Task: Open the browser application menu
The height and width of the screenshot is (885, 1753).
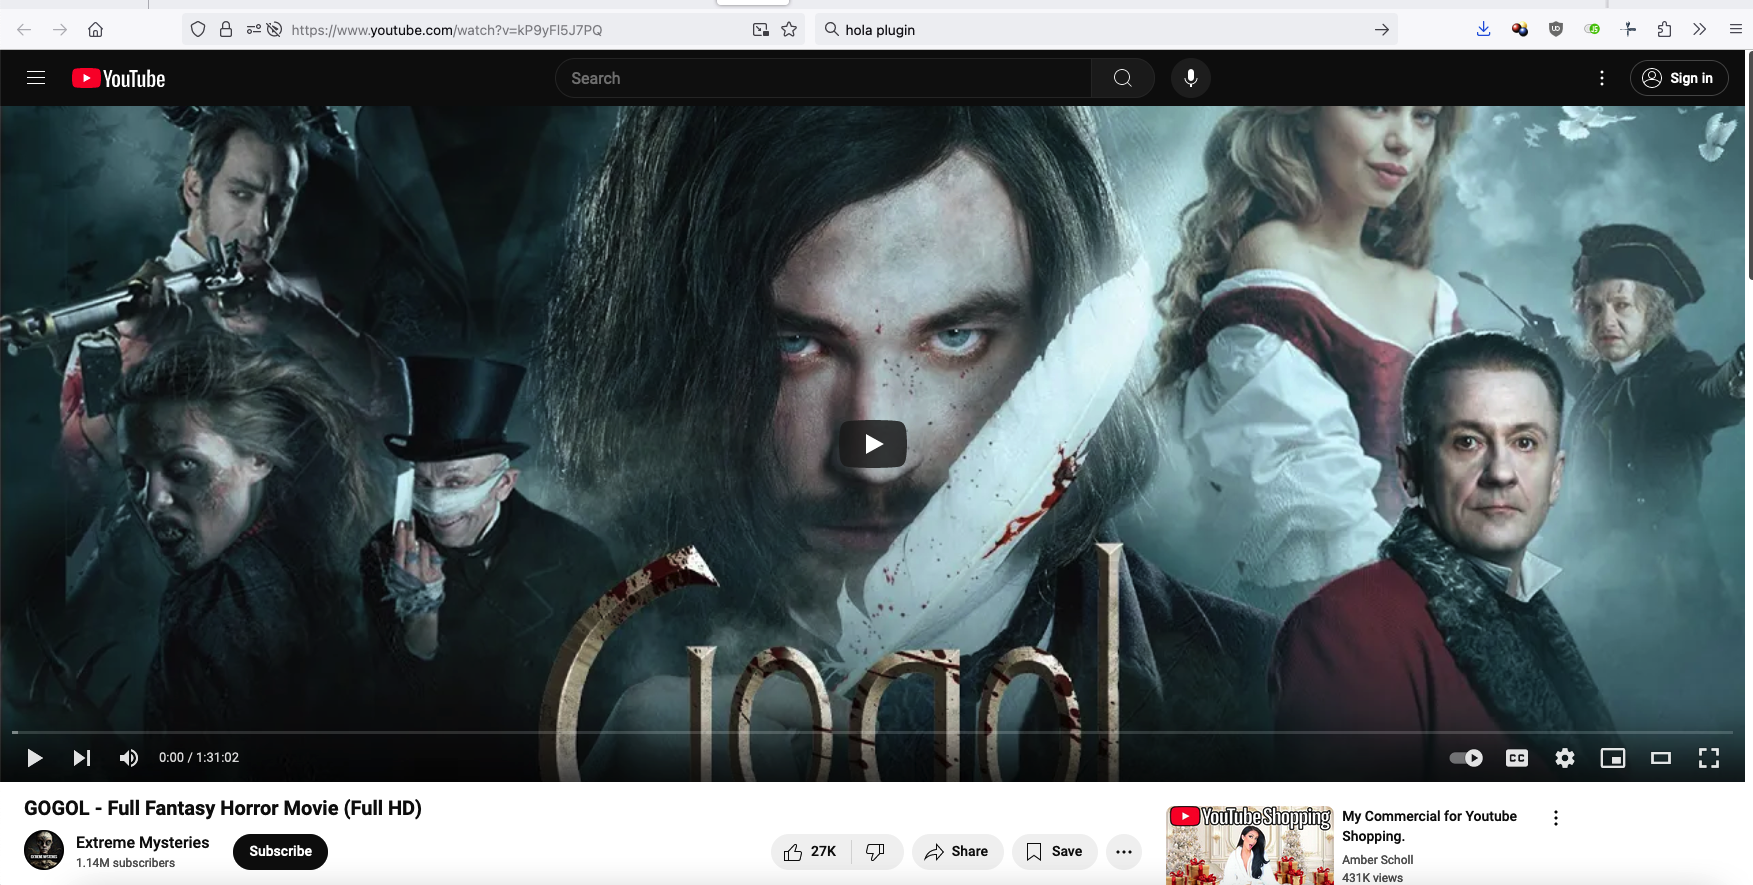Action: 1736,30
